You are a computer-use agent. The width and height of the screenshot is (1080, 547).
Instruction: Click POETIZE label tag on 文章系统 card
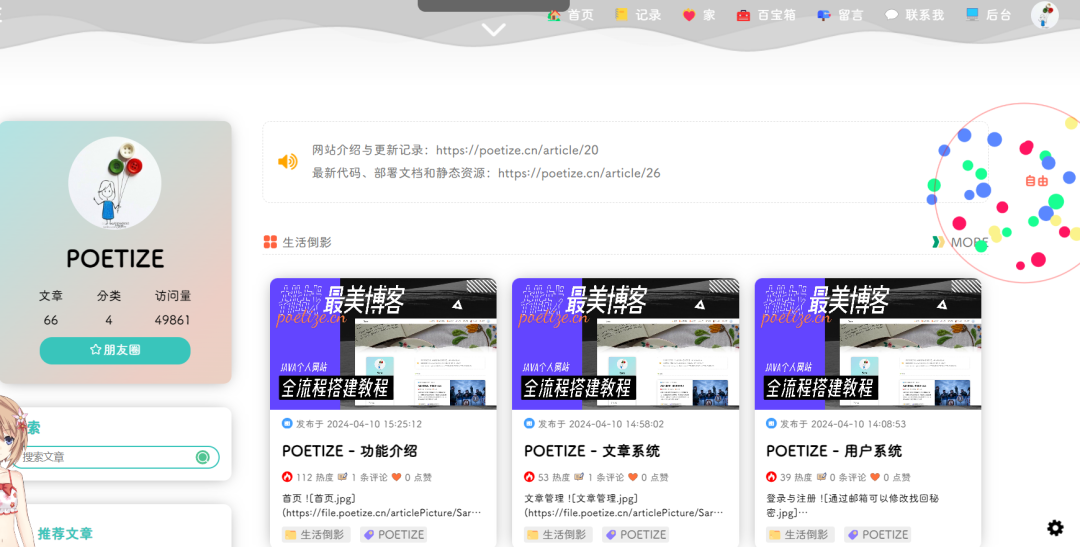[636, 535]
